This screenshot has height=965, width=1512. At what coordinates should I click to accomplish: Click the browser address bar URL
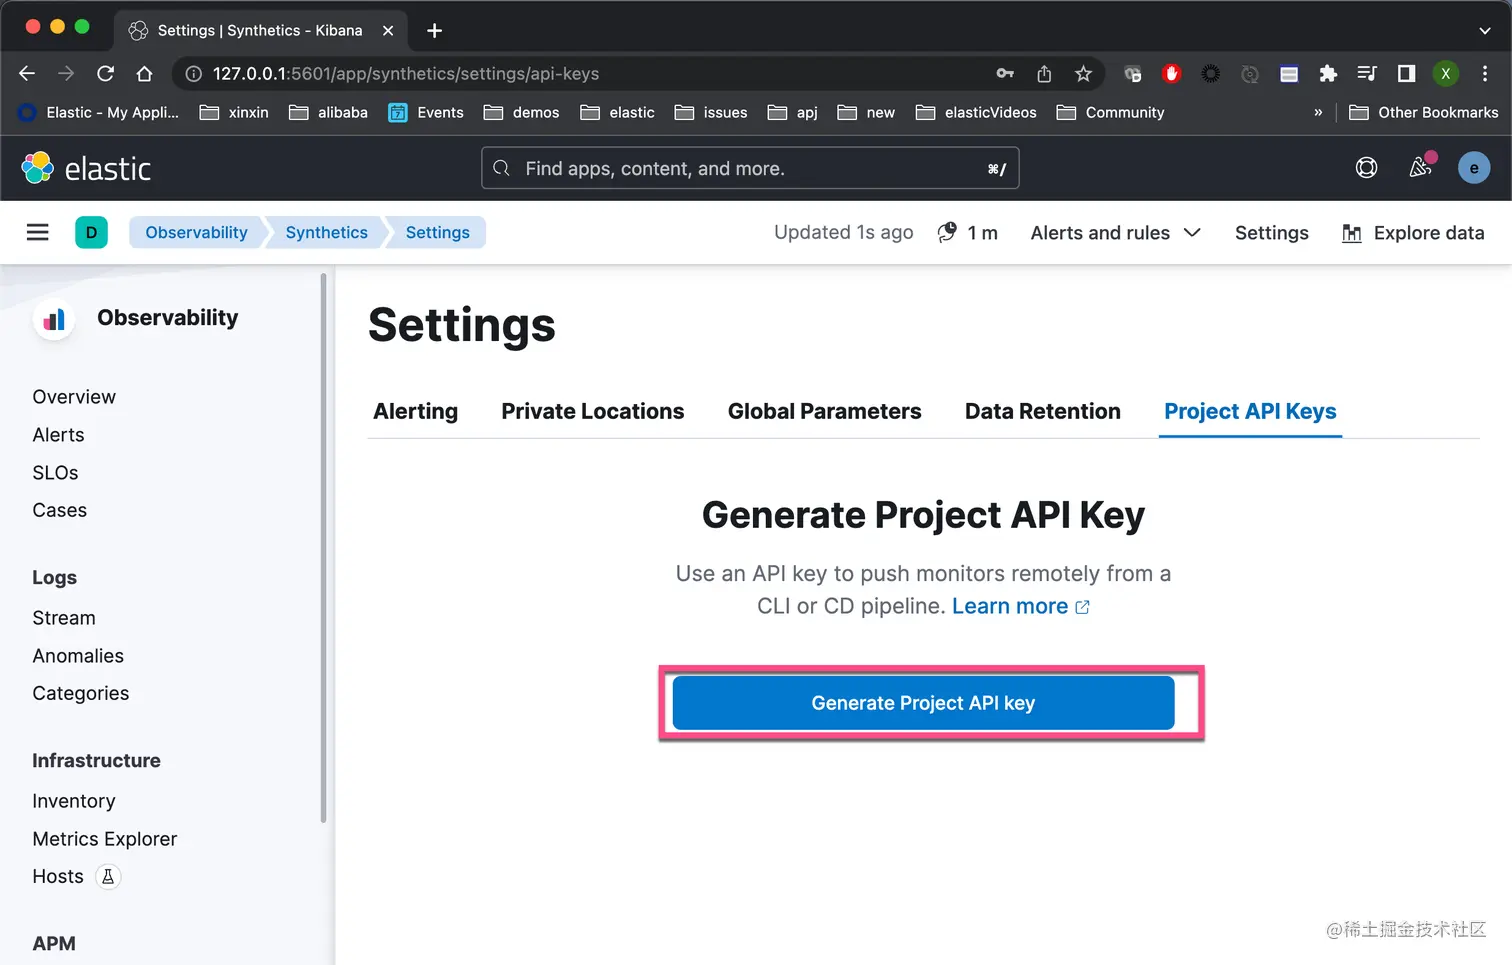point(406,73)
